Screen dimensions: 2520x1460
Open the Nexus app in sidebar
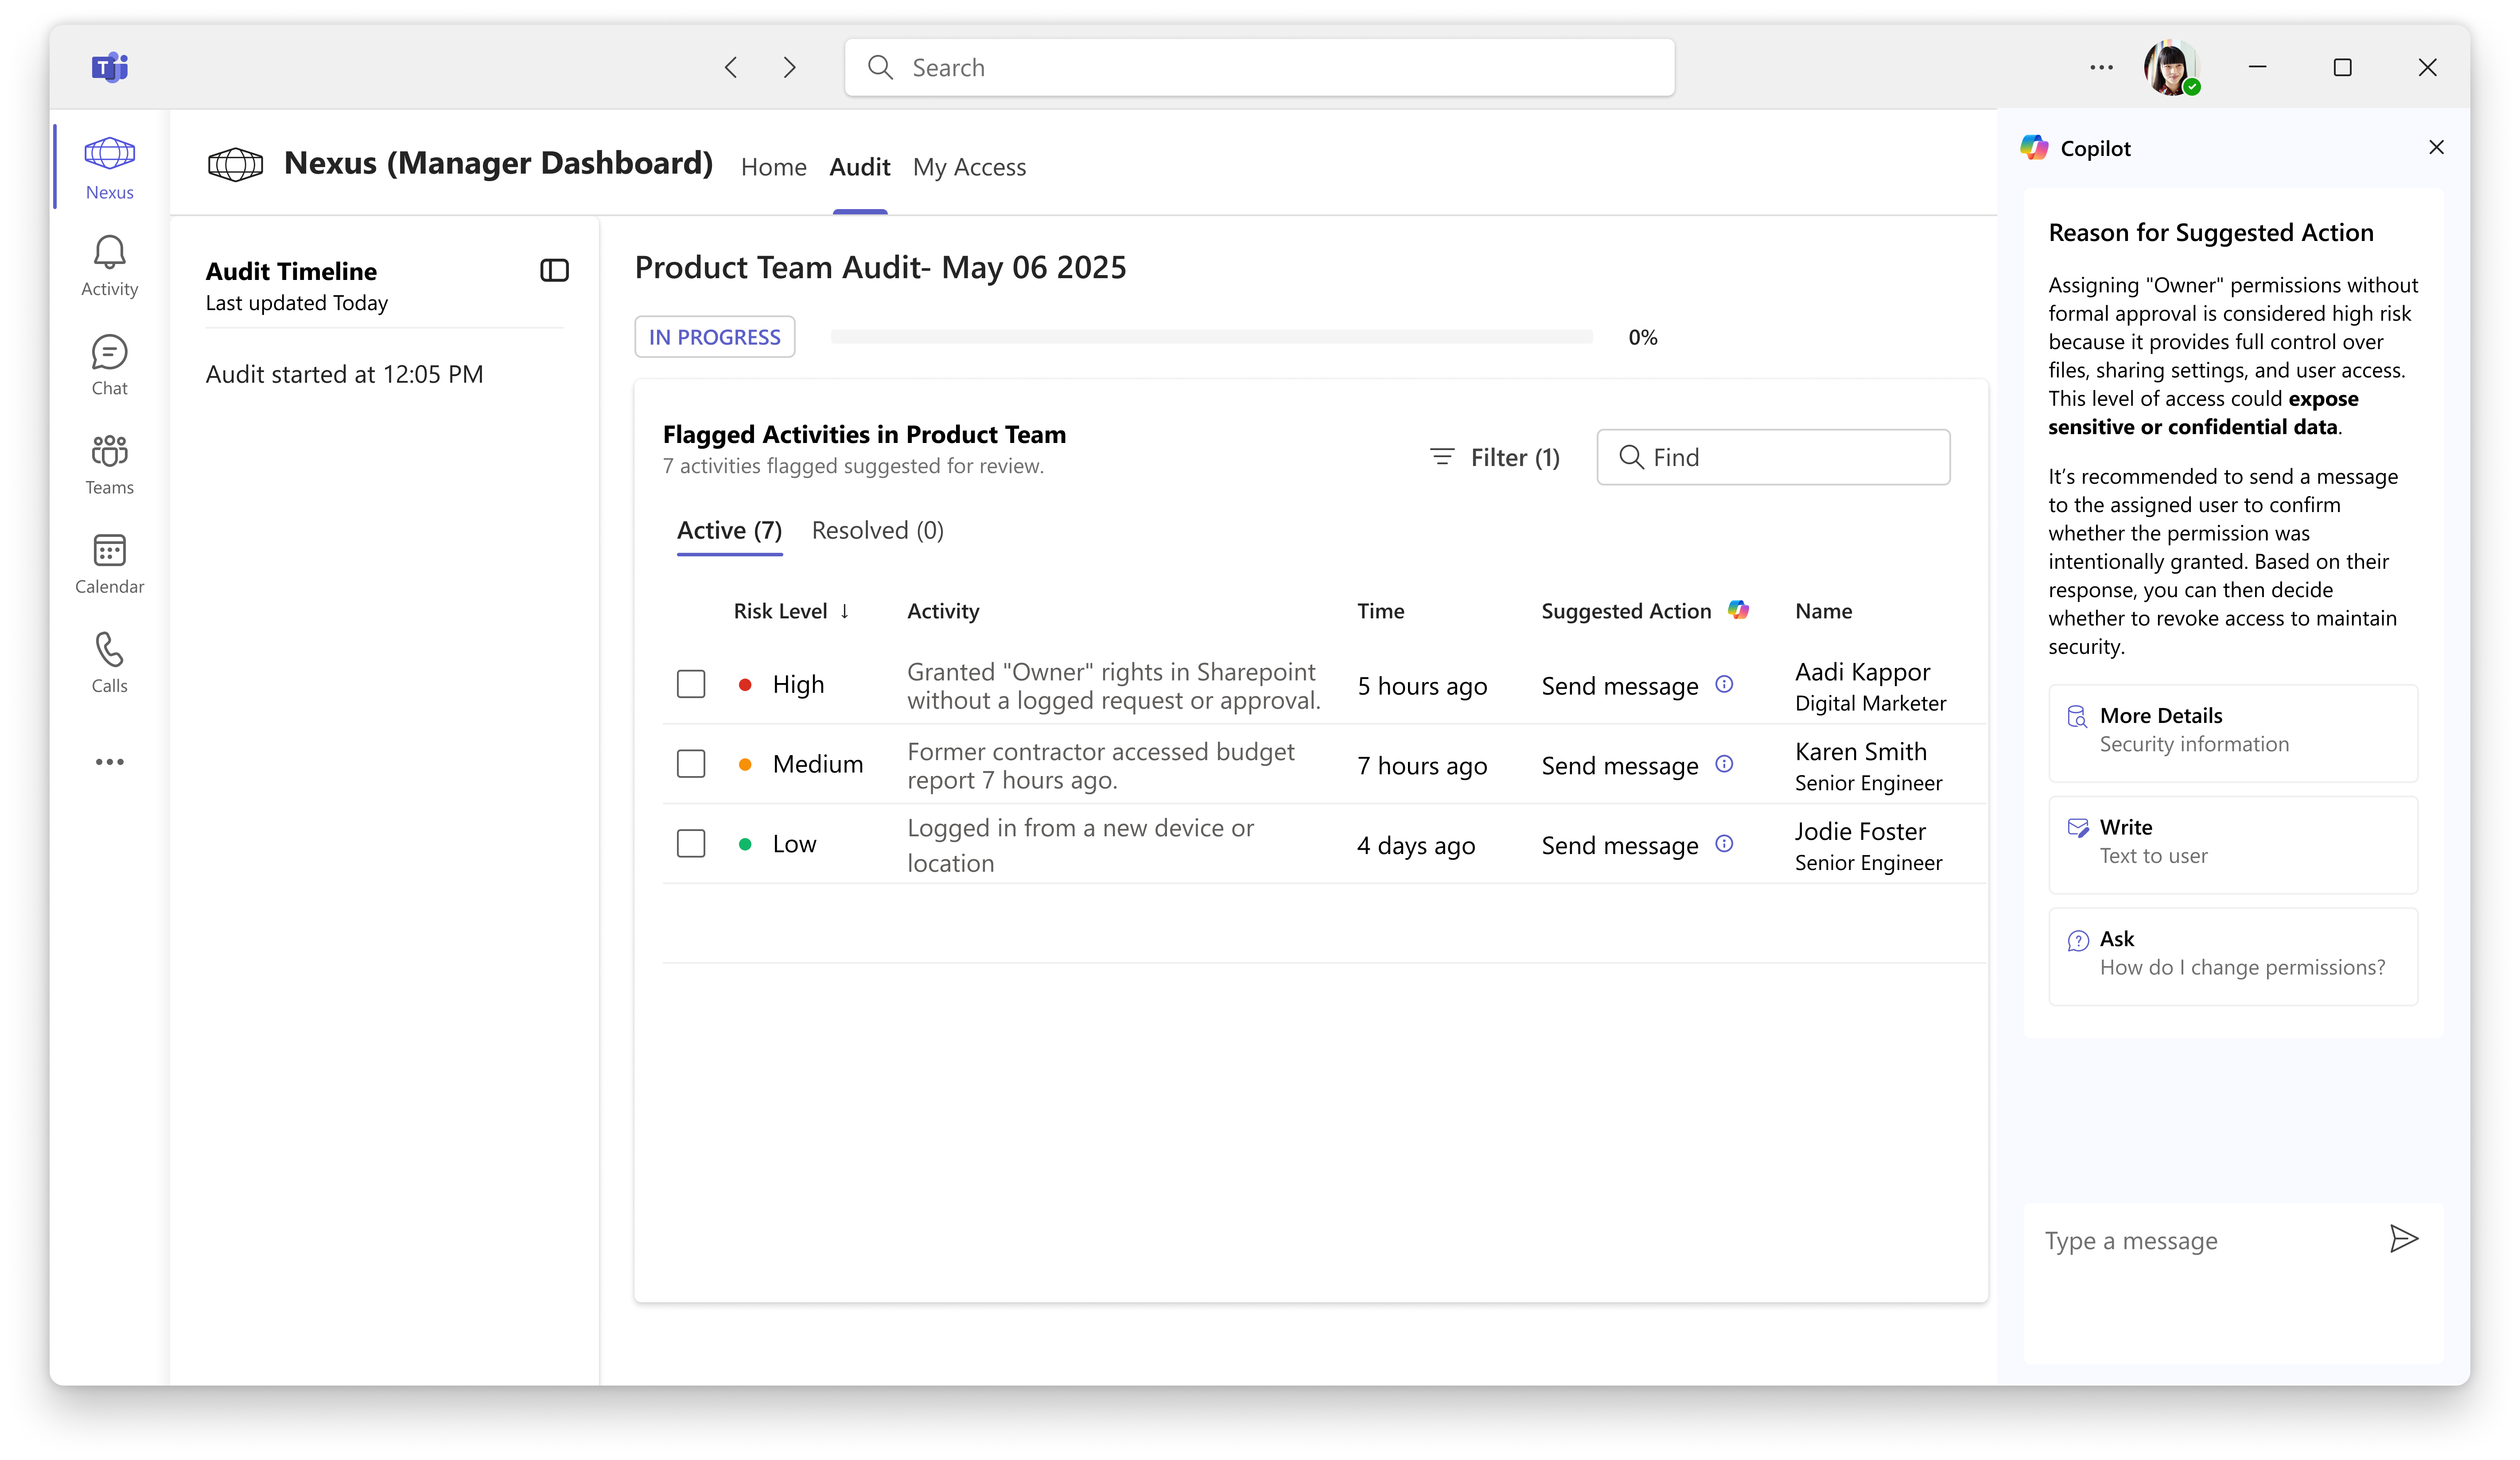(109, 168)
